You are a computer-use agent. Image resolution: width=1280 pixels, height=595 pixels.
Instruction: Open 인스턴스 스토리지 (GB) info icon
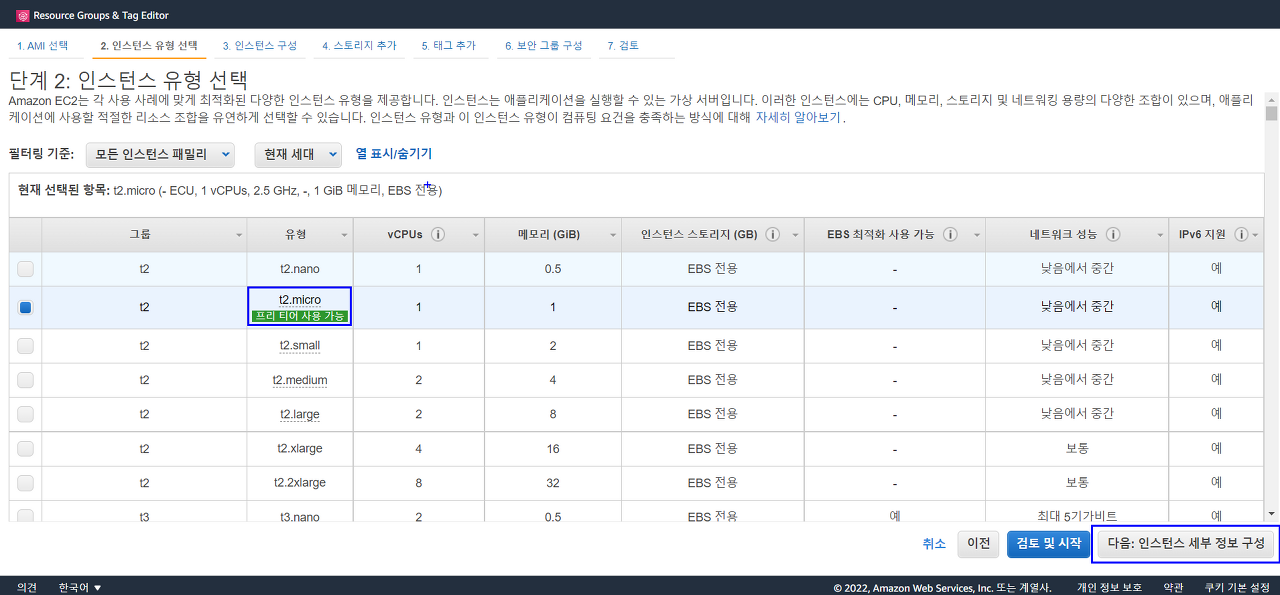[773, 235]
